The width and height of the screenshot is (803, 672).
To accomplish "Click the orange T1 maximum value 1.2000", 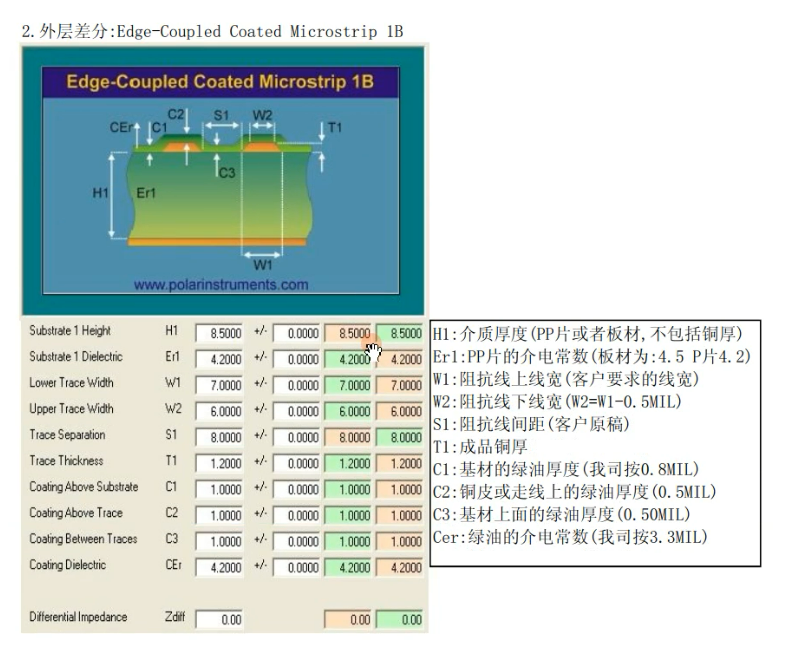I will (x=400, y=464).
